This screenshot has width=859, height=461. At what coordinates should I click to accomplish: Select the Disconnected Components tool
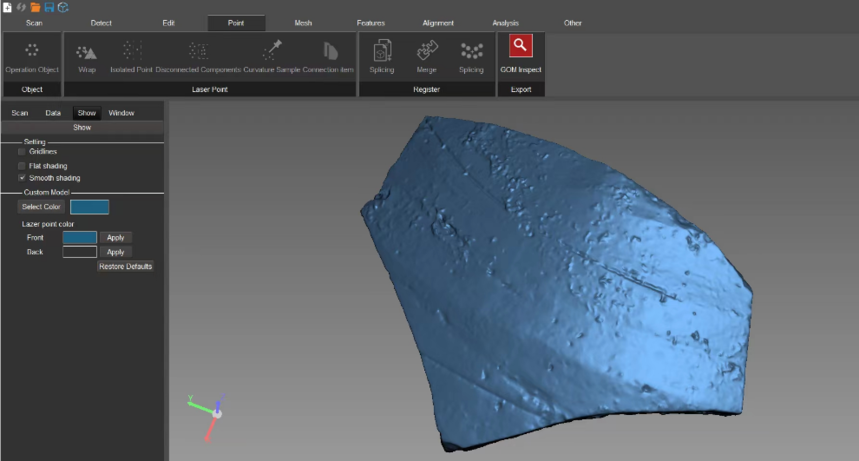(x=198, y=58)
